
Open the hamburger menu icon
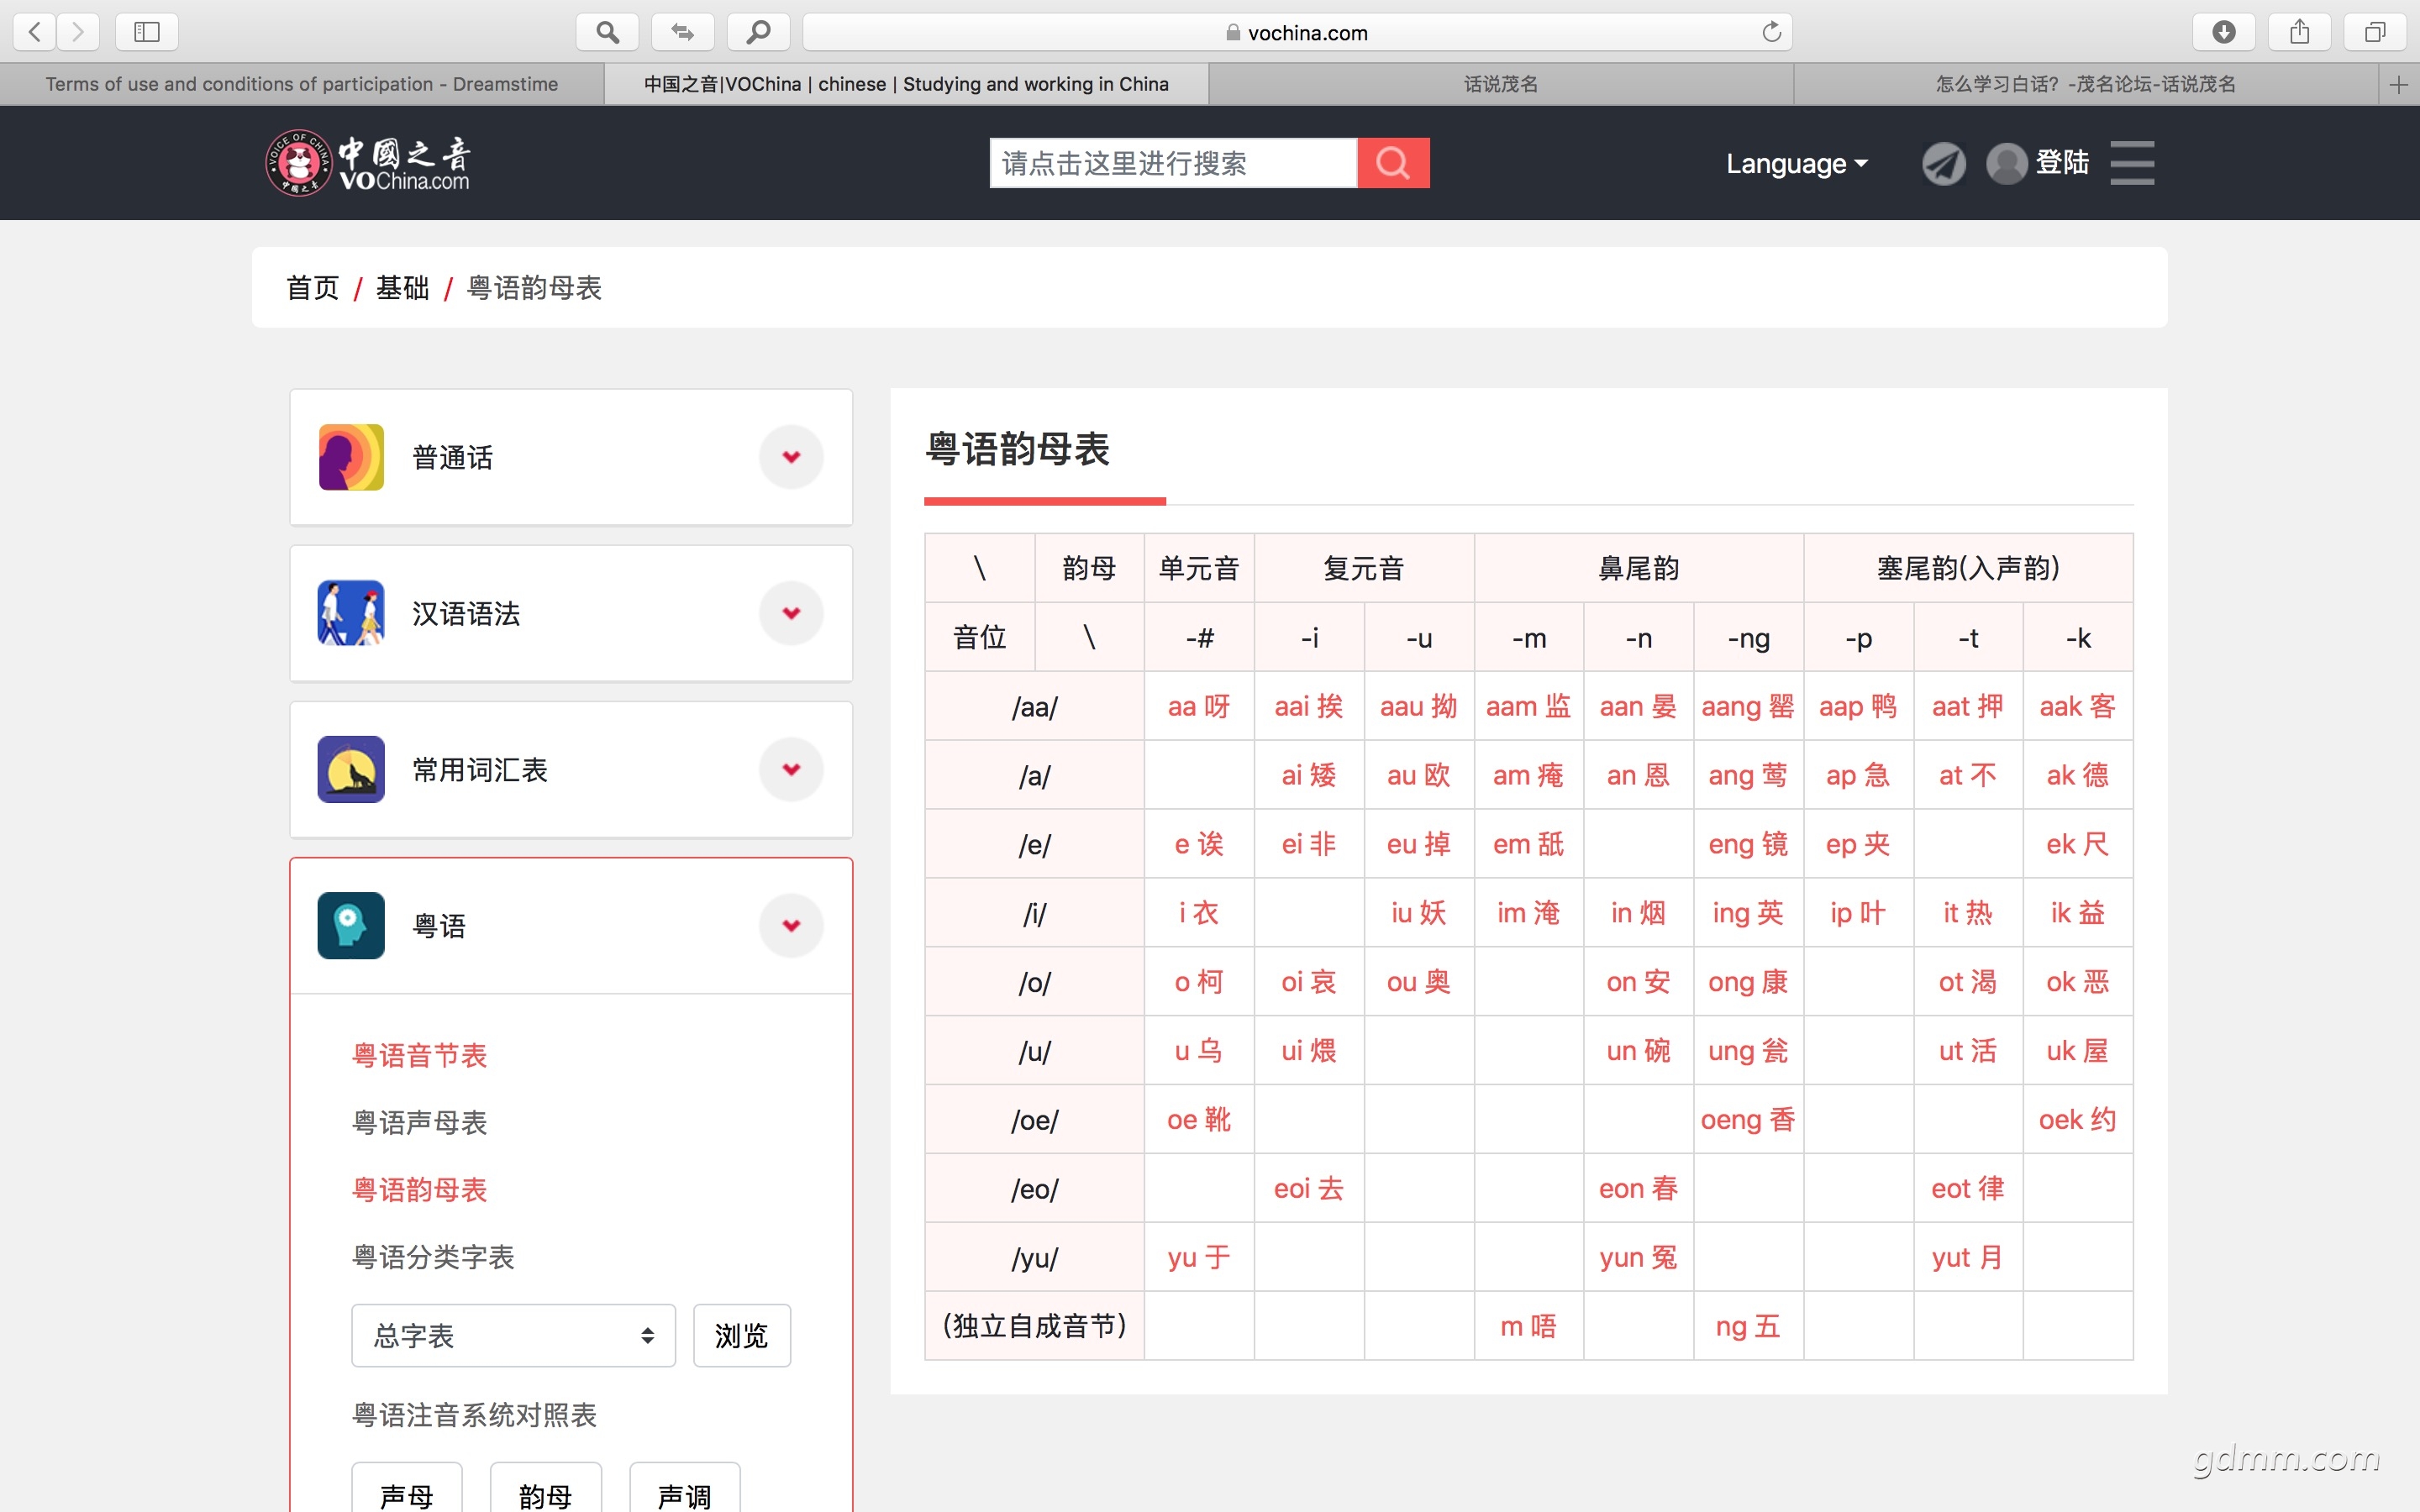2132,163
